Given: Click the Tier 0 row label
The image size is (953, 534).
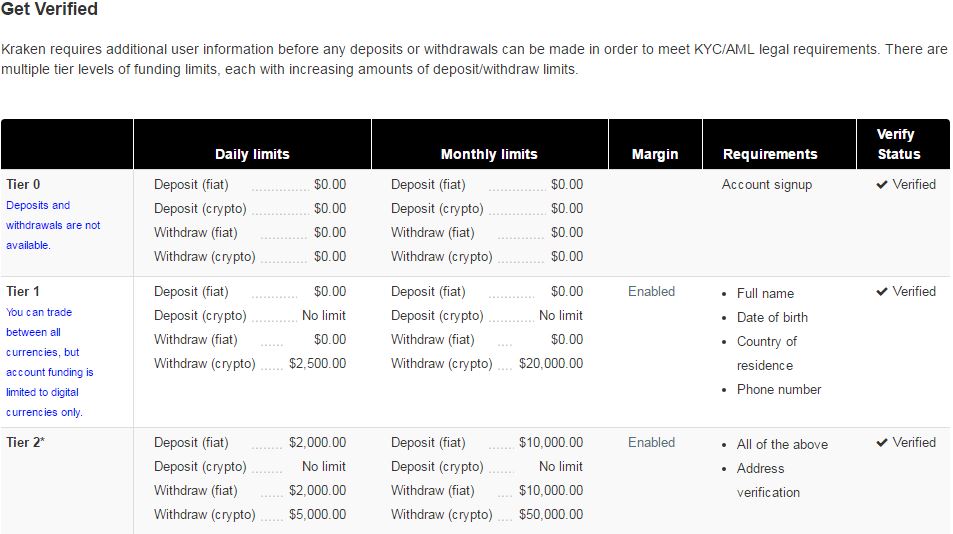Looking at the screenshot, I should [23, 185].
